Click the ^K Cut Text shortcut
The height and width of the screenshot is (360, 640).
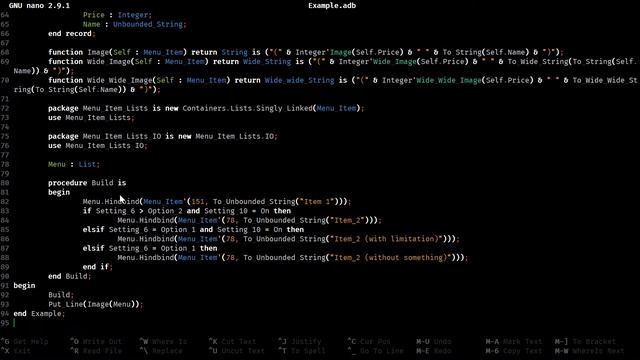[x=233, y=341]
